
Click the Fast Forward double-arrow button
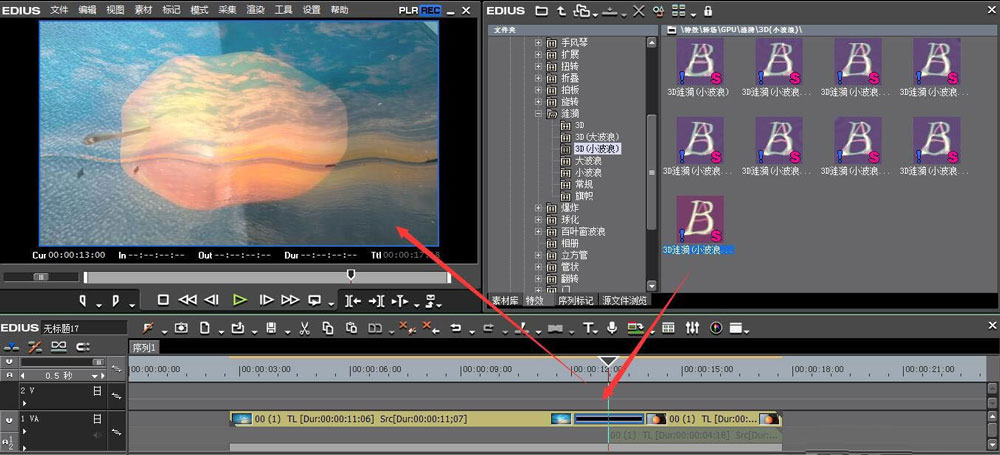[x=290, y=300]
